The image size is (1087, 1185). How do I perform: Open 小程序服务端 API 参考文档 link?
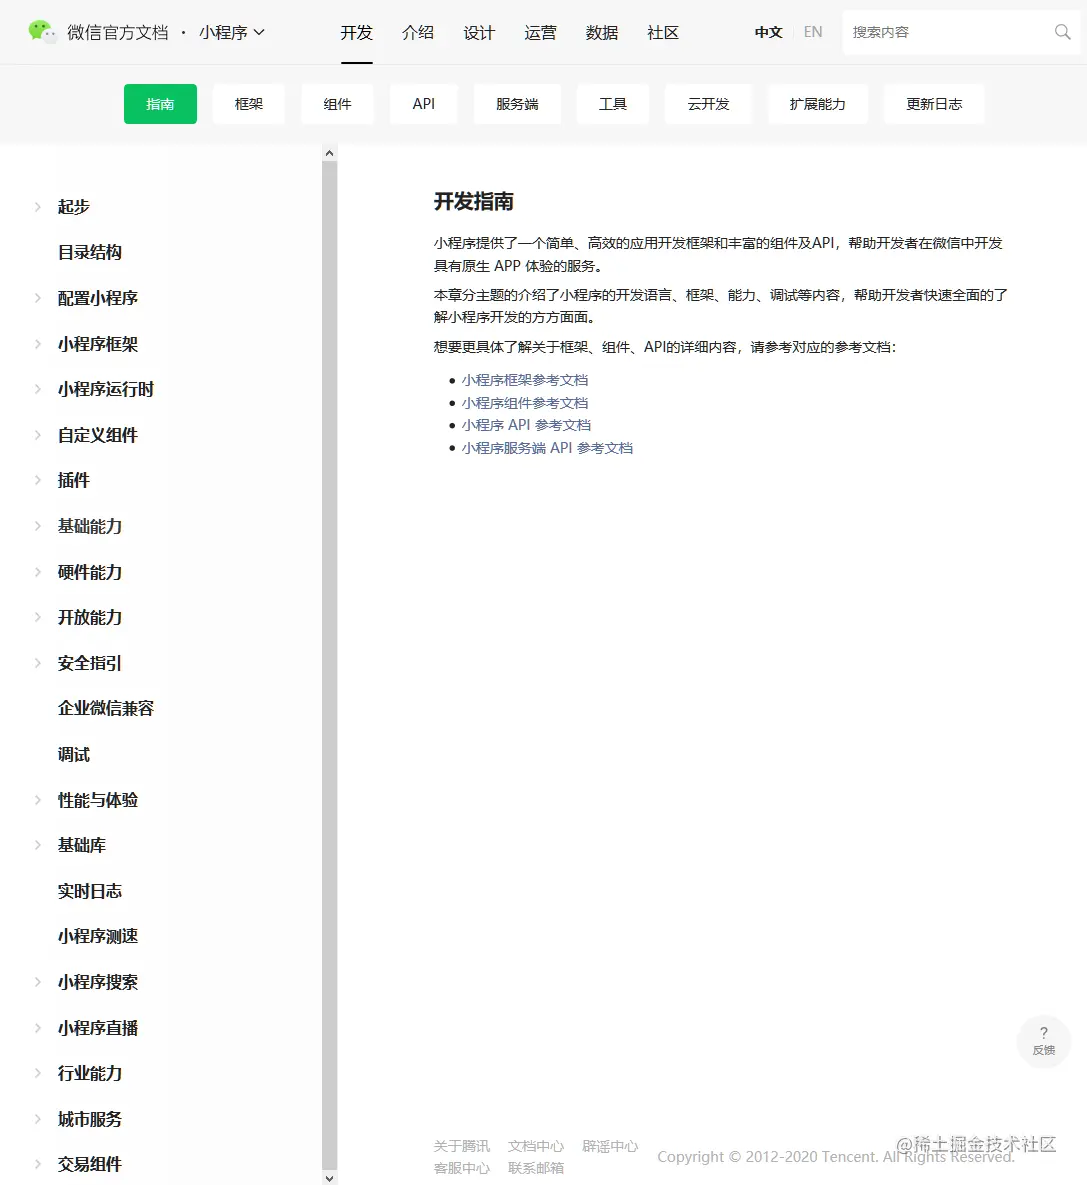[x=547, y=448]
